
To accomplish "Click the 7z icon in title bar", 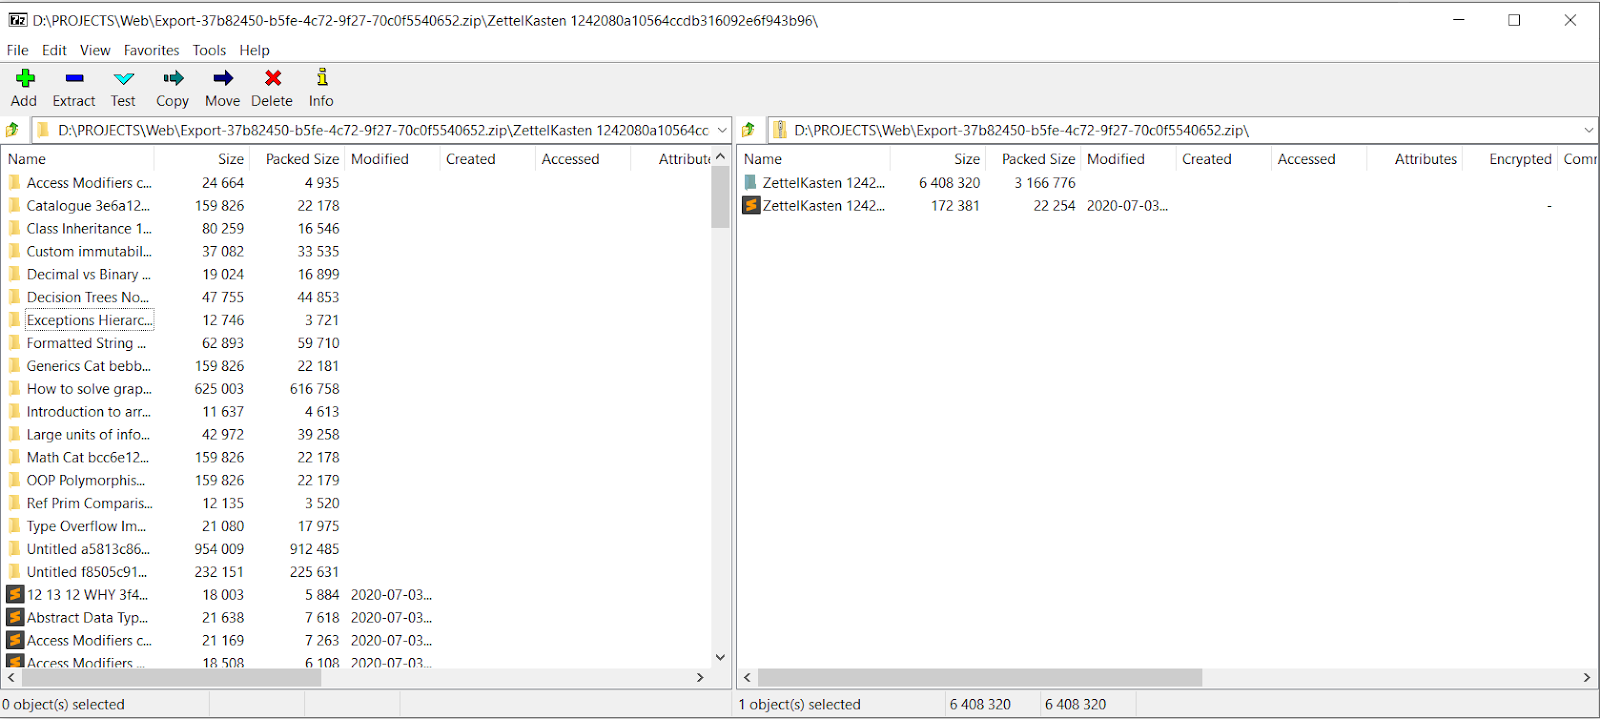I will click(17, 20).
